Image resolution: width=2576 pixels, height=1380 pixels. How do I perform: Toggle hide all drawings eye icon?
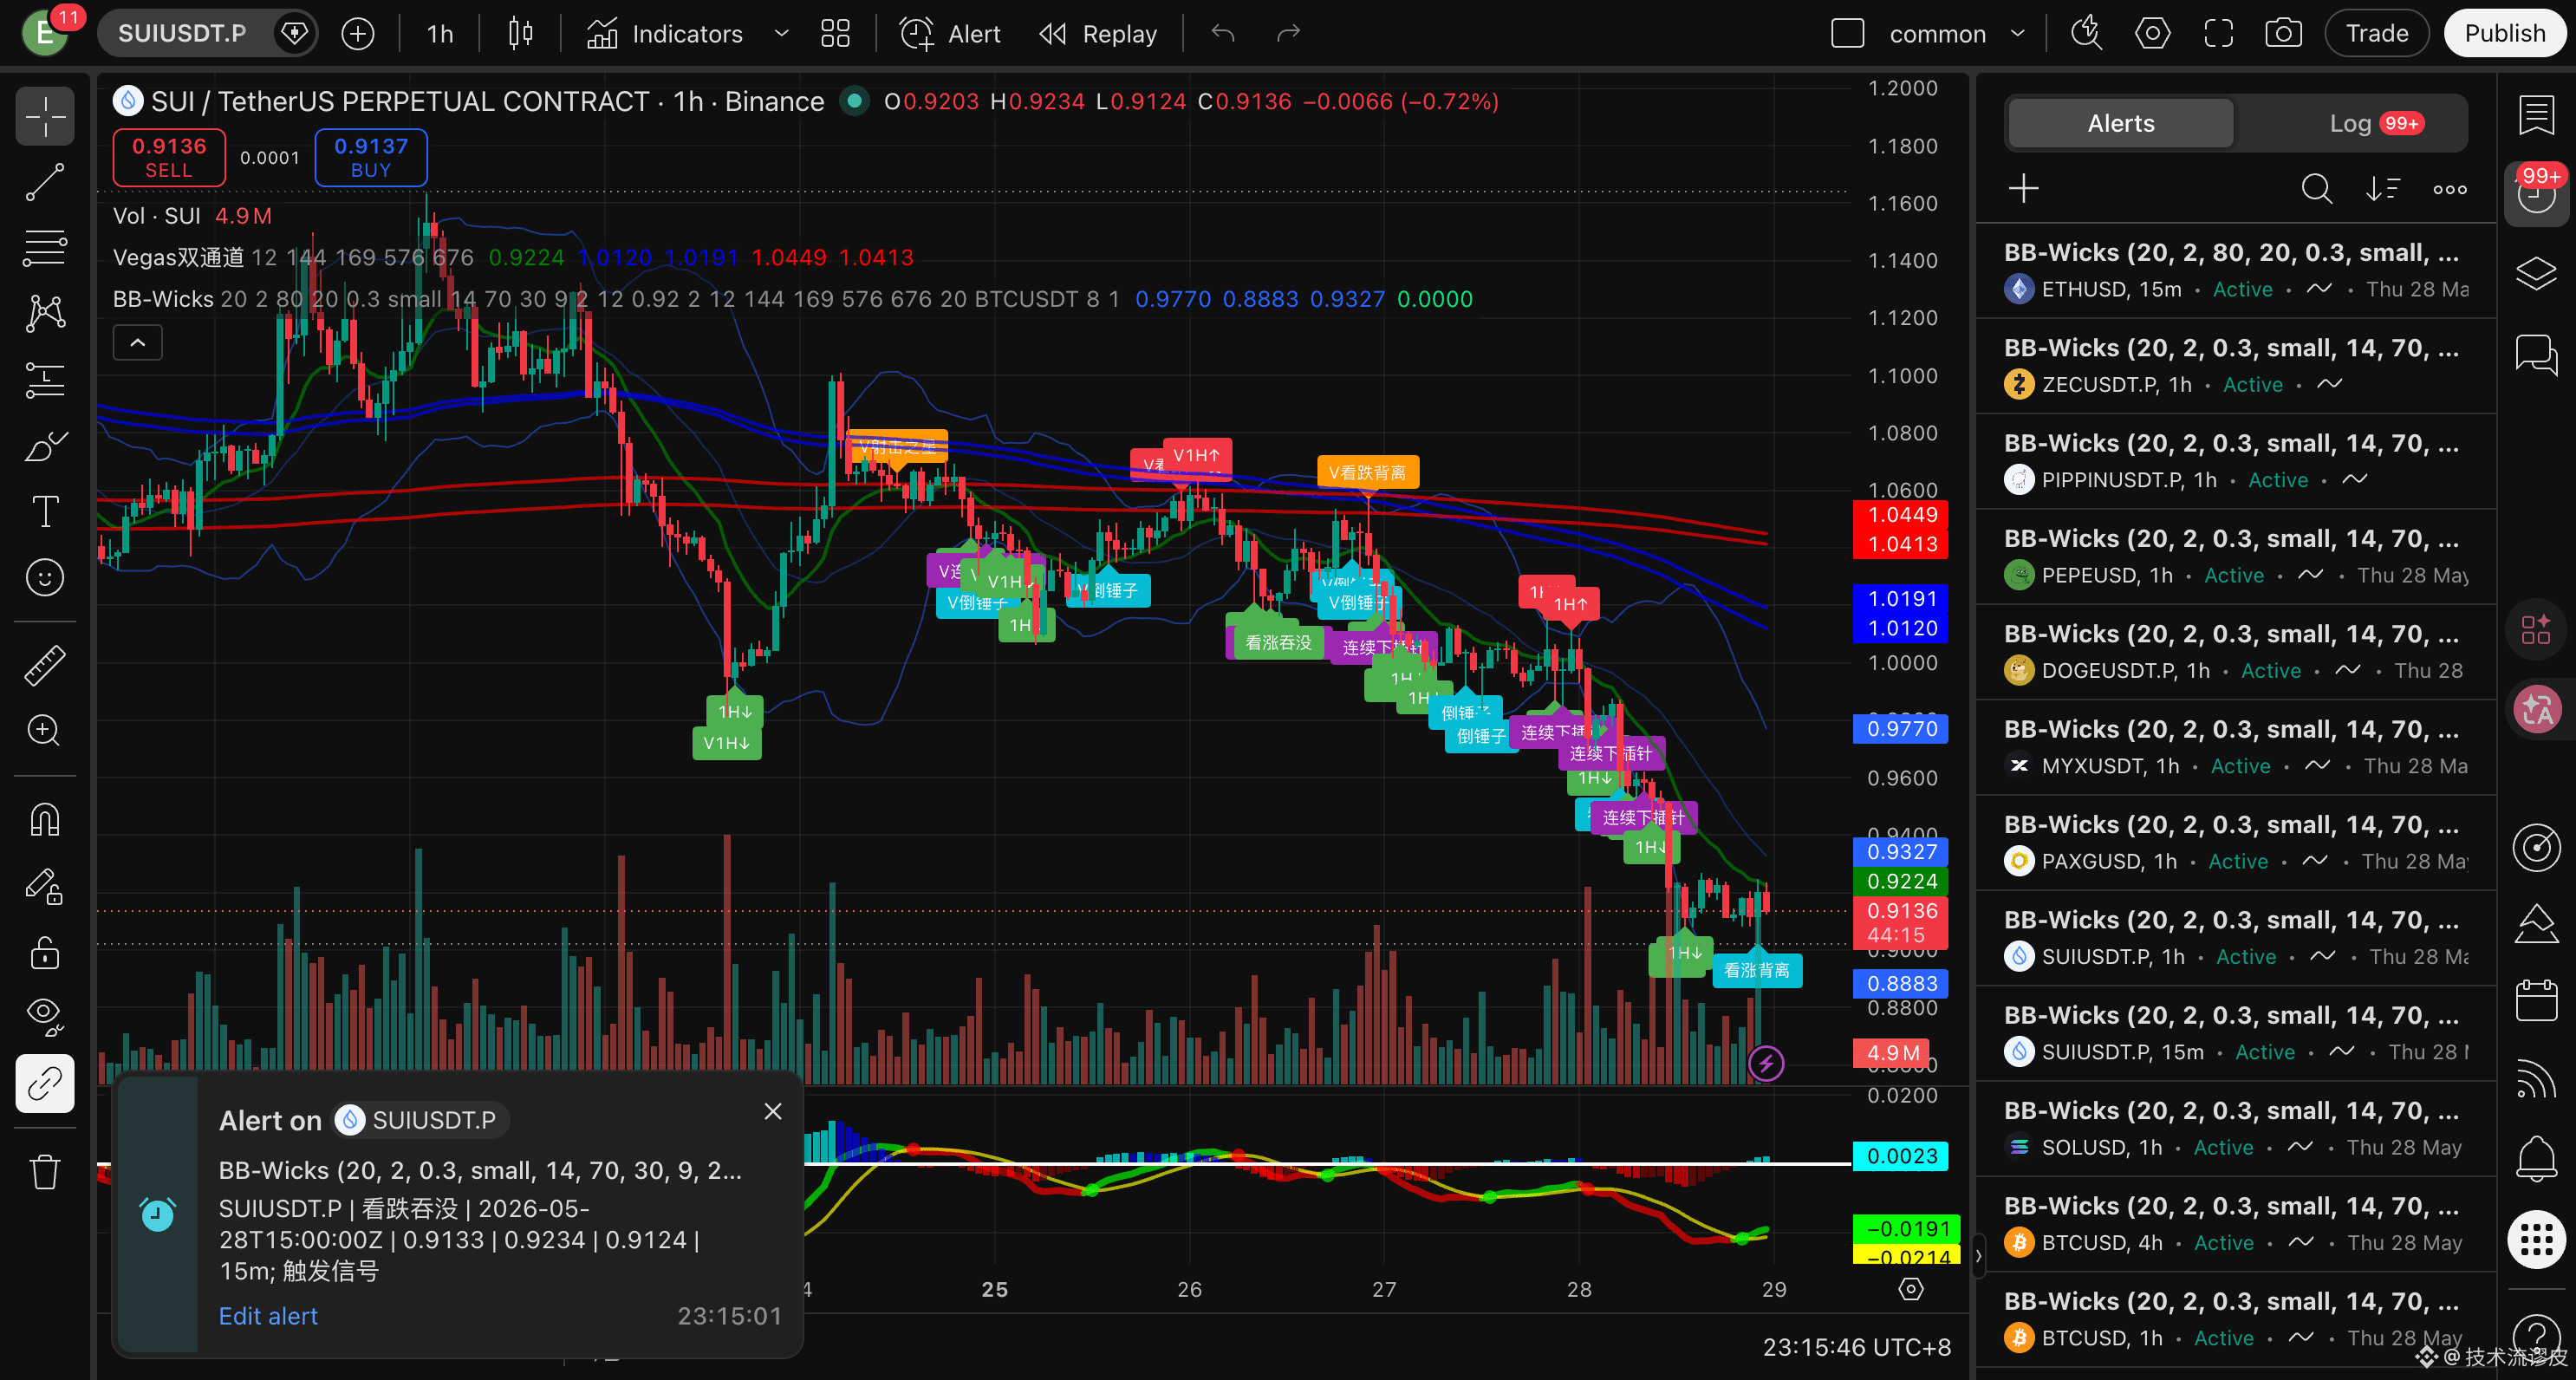point(45,1017)
